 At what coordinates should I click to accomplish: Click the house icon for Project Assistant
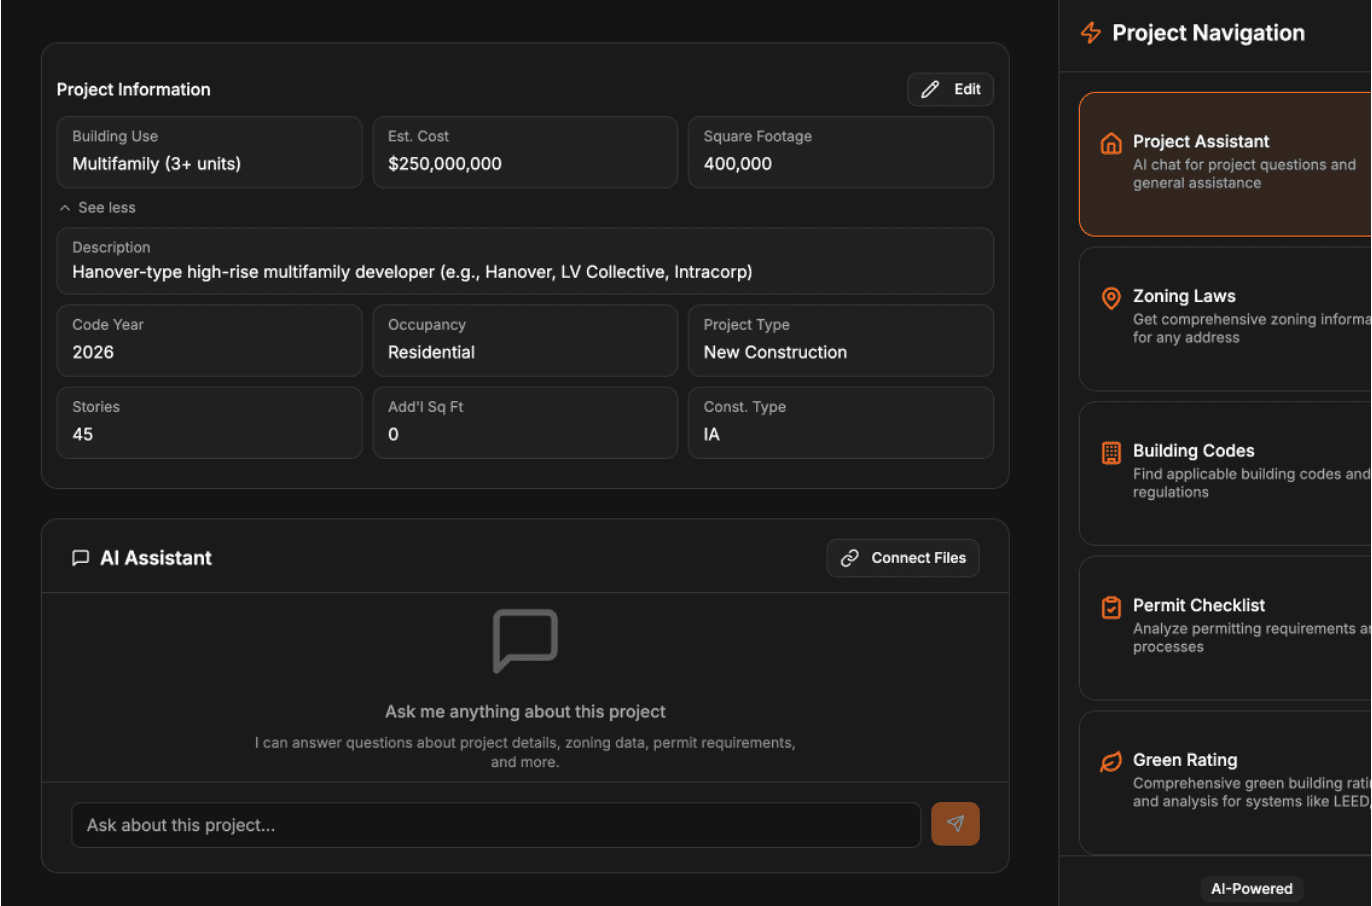[1110, 143]
